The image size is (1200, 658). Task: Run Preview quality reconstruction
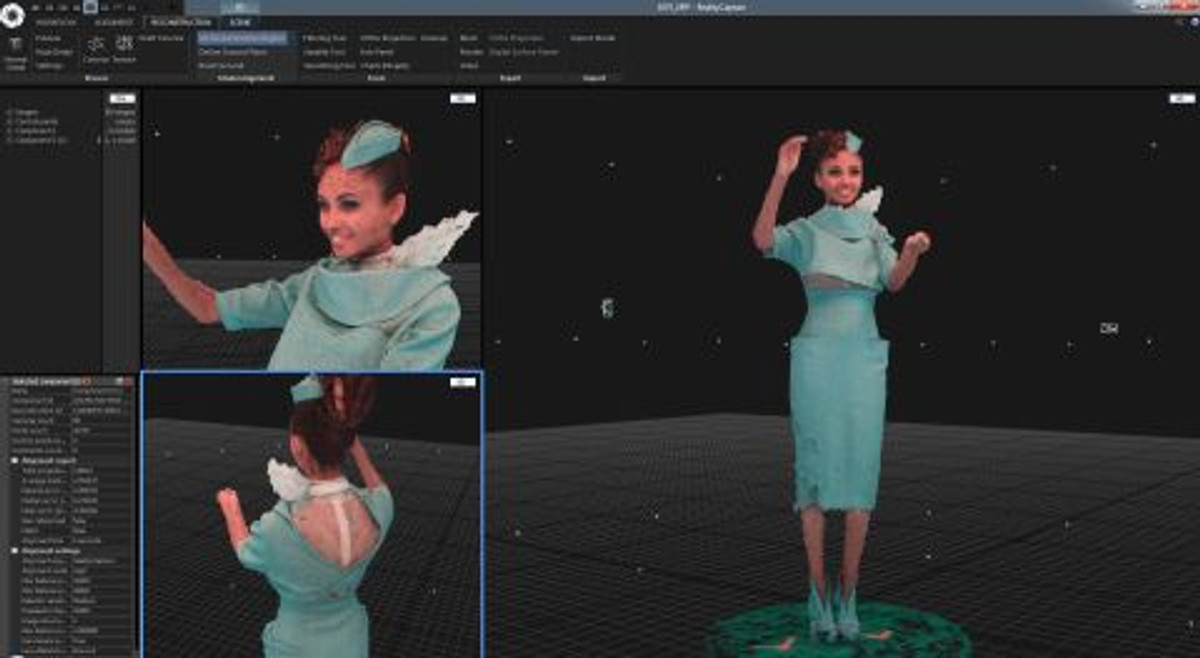47,38
